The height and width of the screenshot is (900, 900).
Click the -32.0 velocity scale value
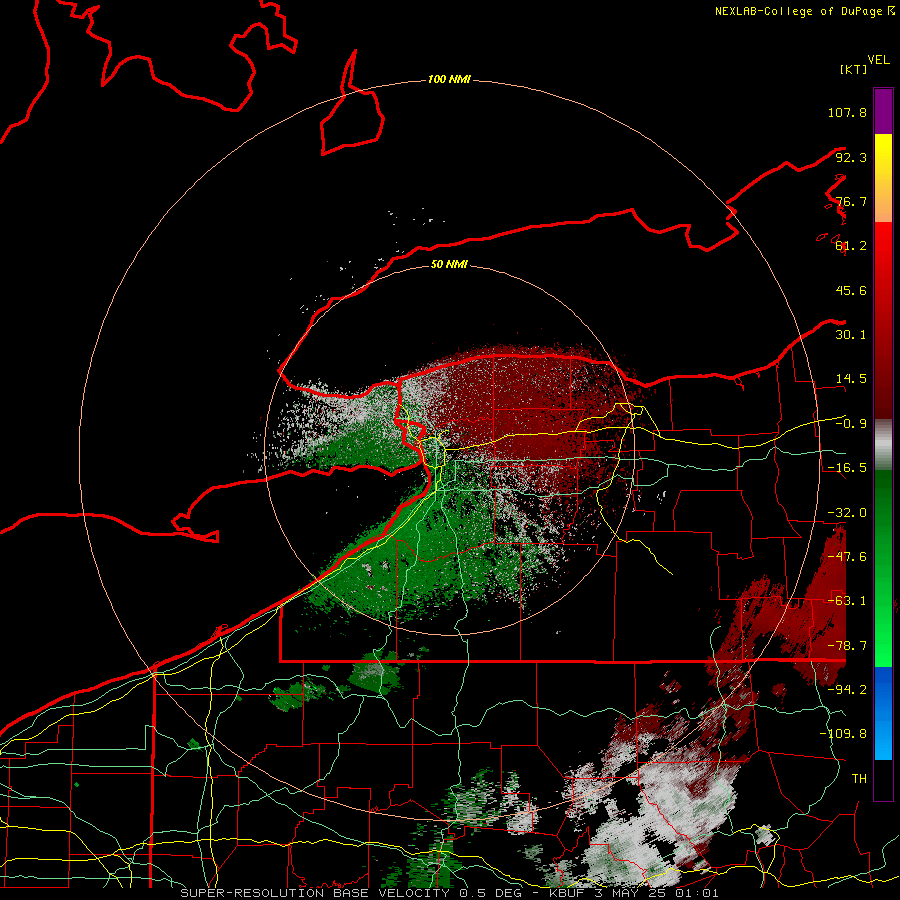847,513
